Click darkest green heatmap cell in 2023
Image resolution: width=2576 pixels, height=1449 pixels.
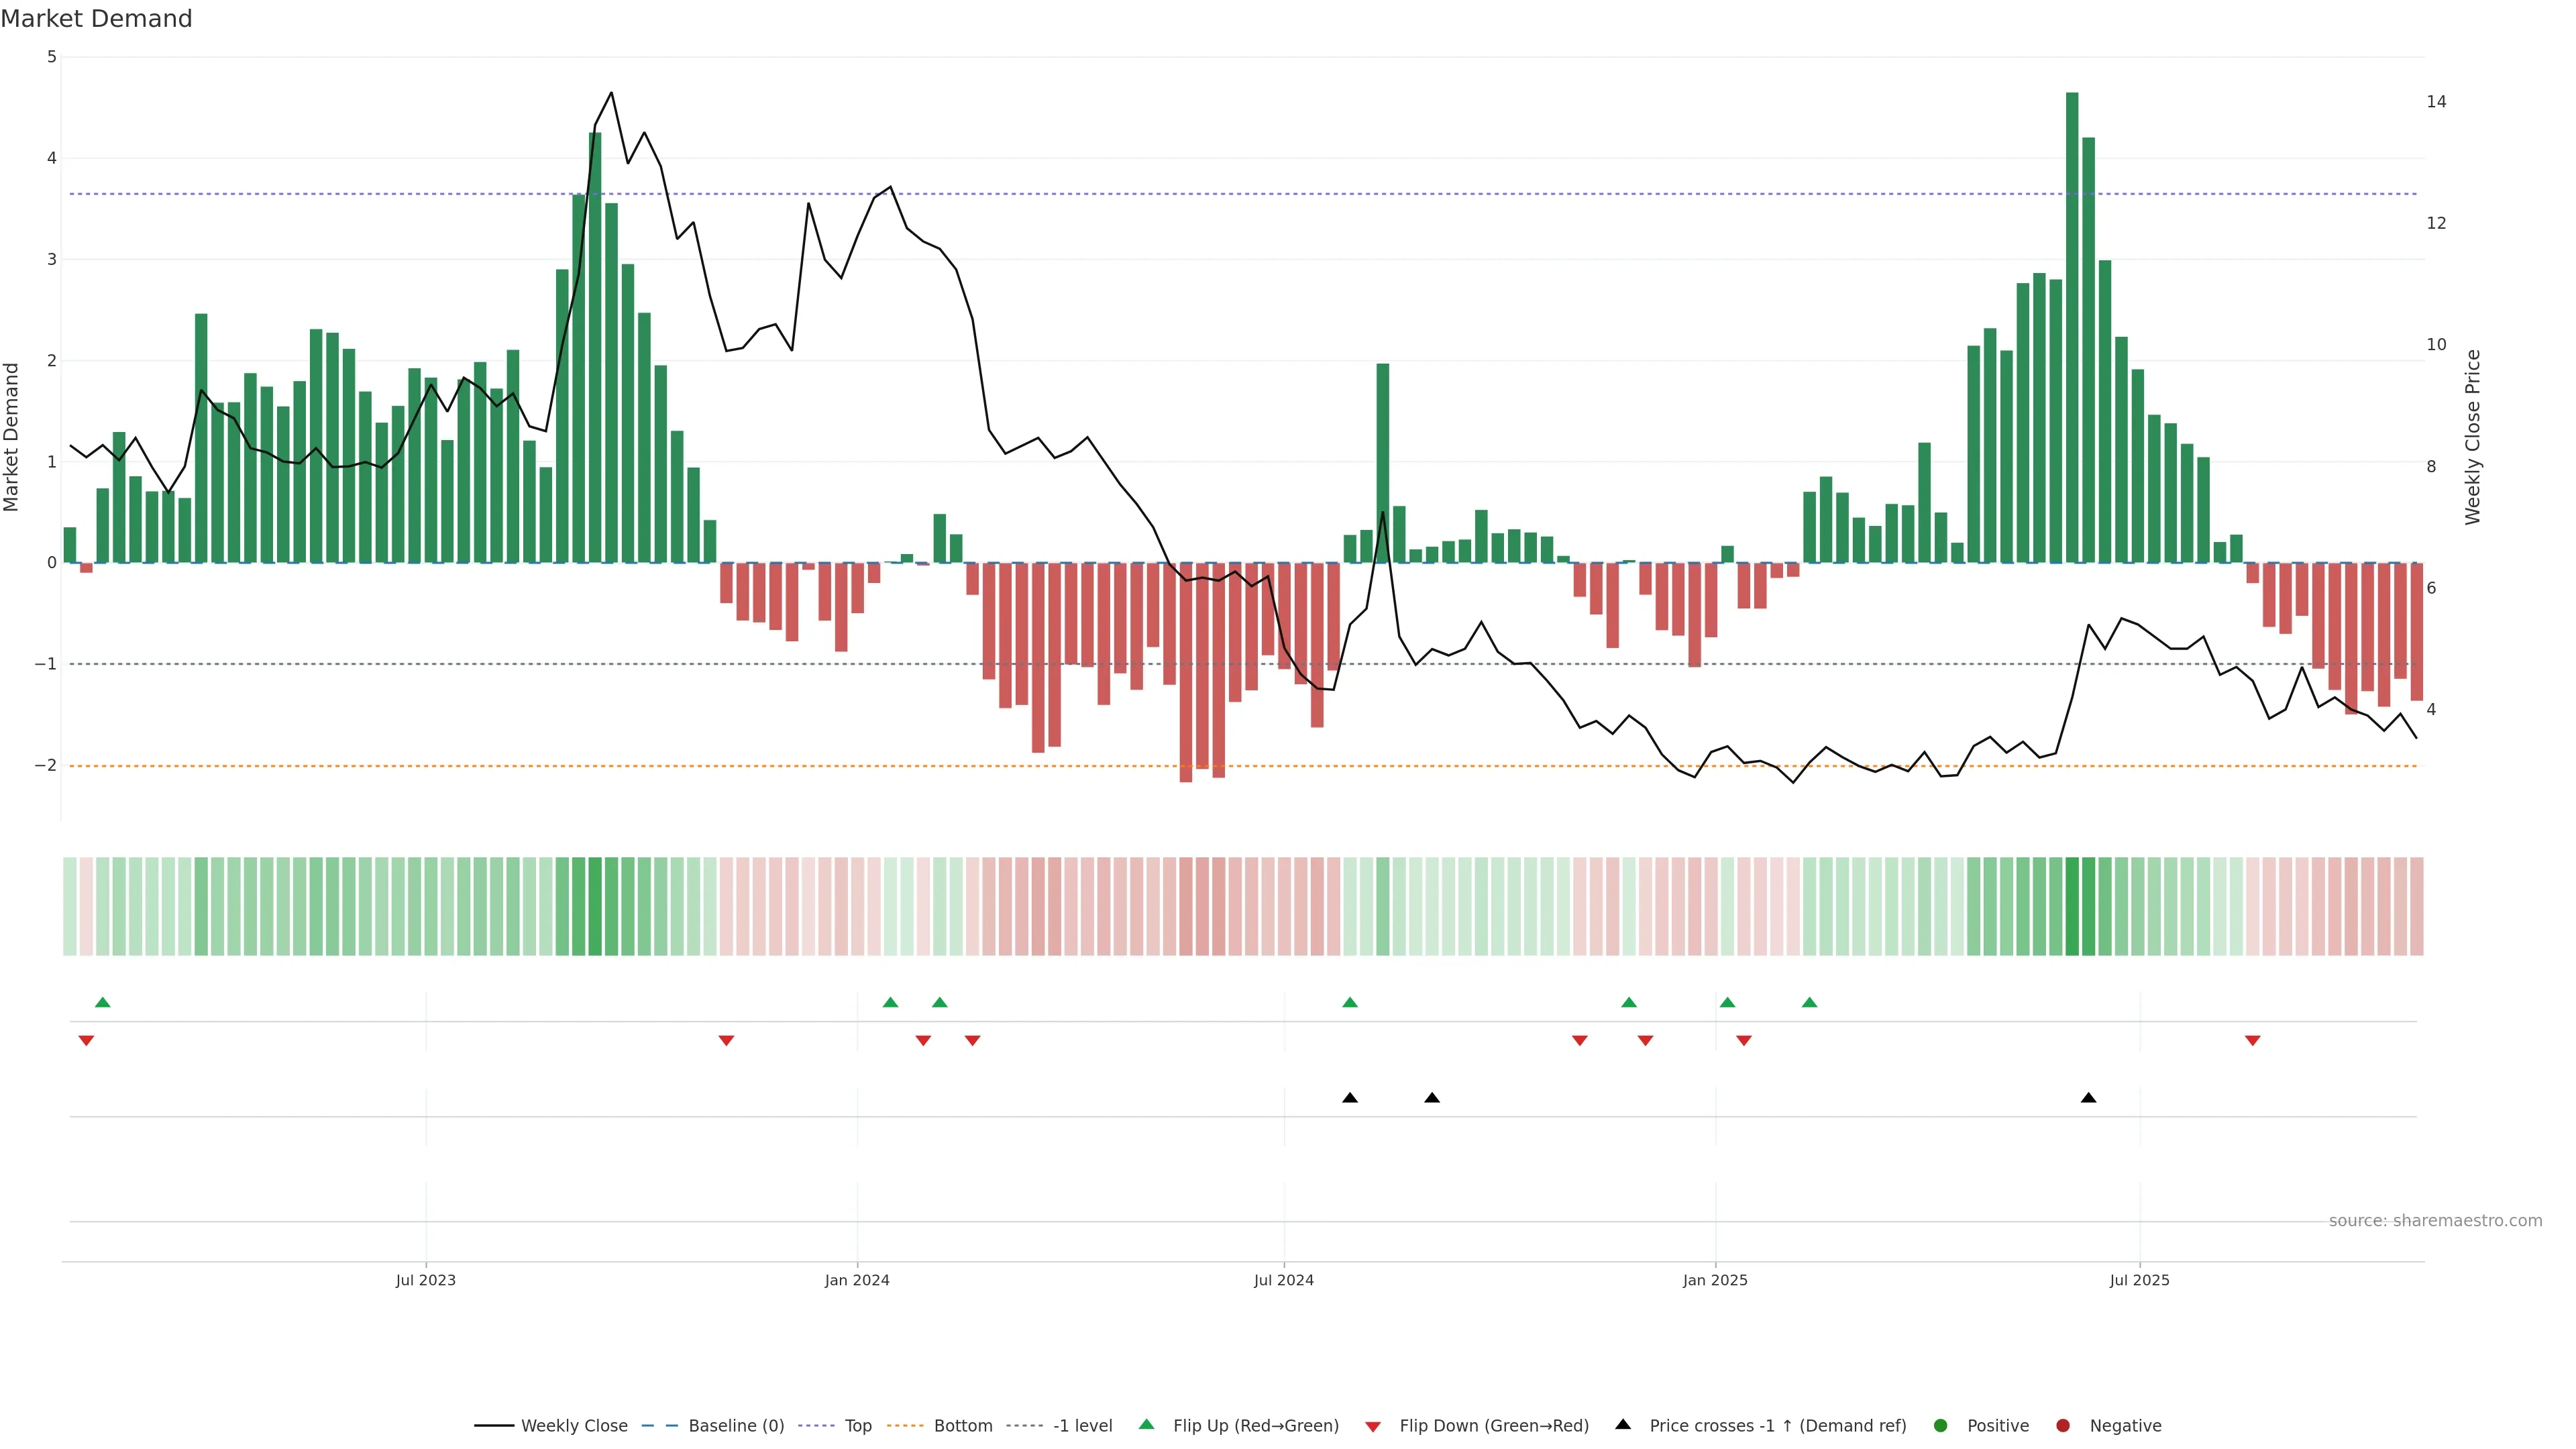pyautogui.click(x=595, y=906)
